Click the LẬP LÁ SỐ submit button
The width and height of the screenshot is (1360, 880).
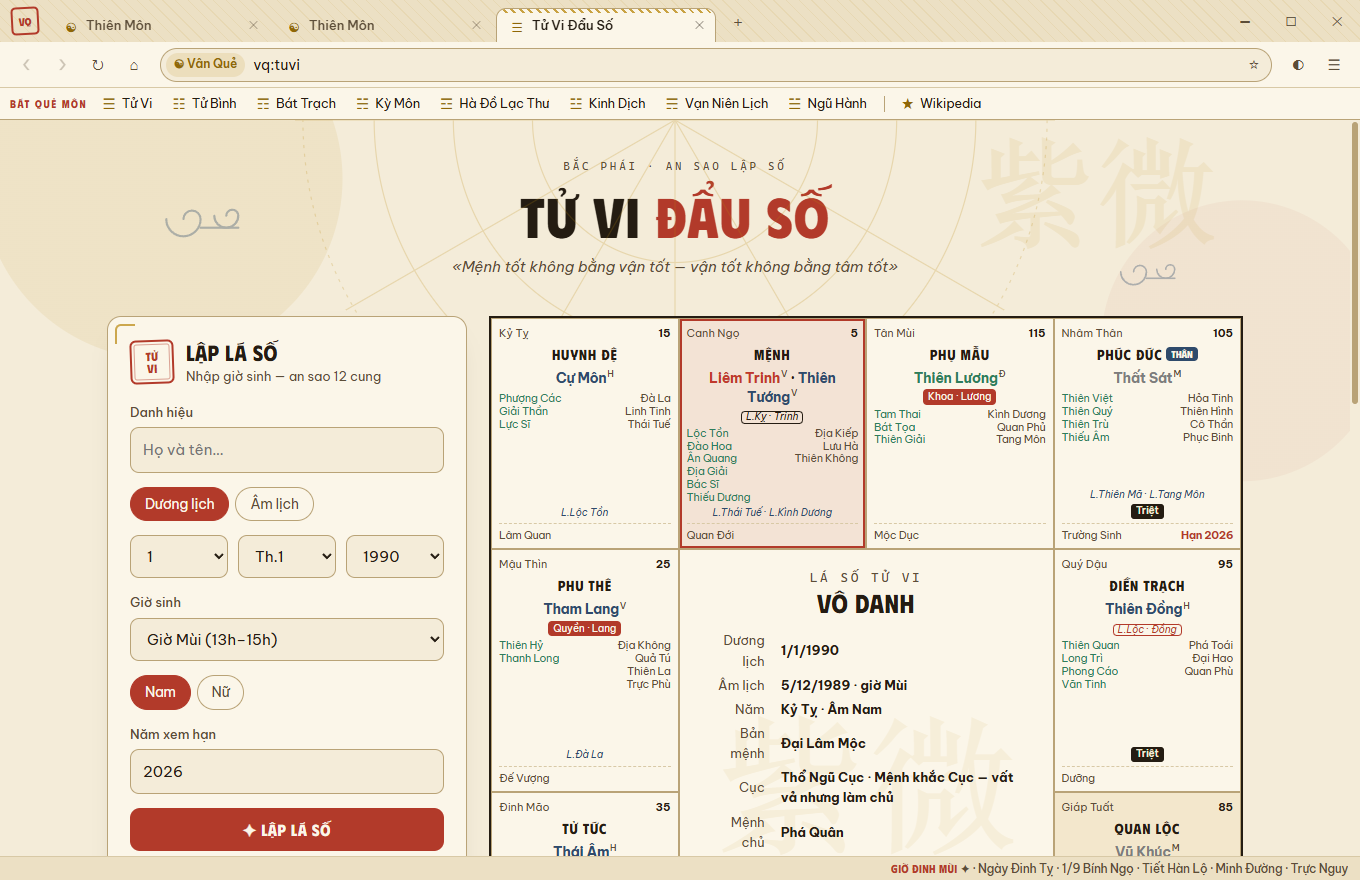click(287, 830)
